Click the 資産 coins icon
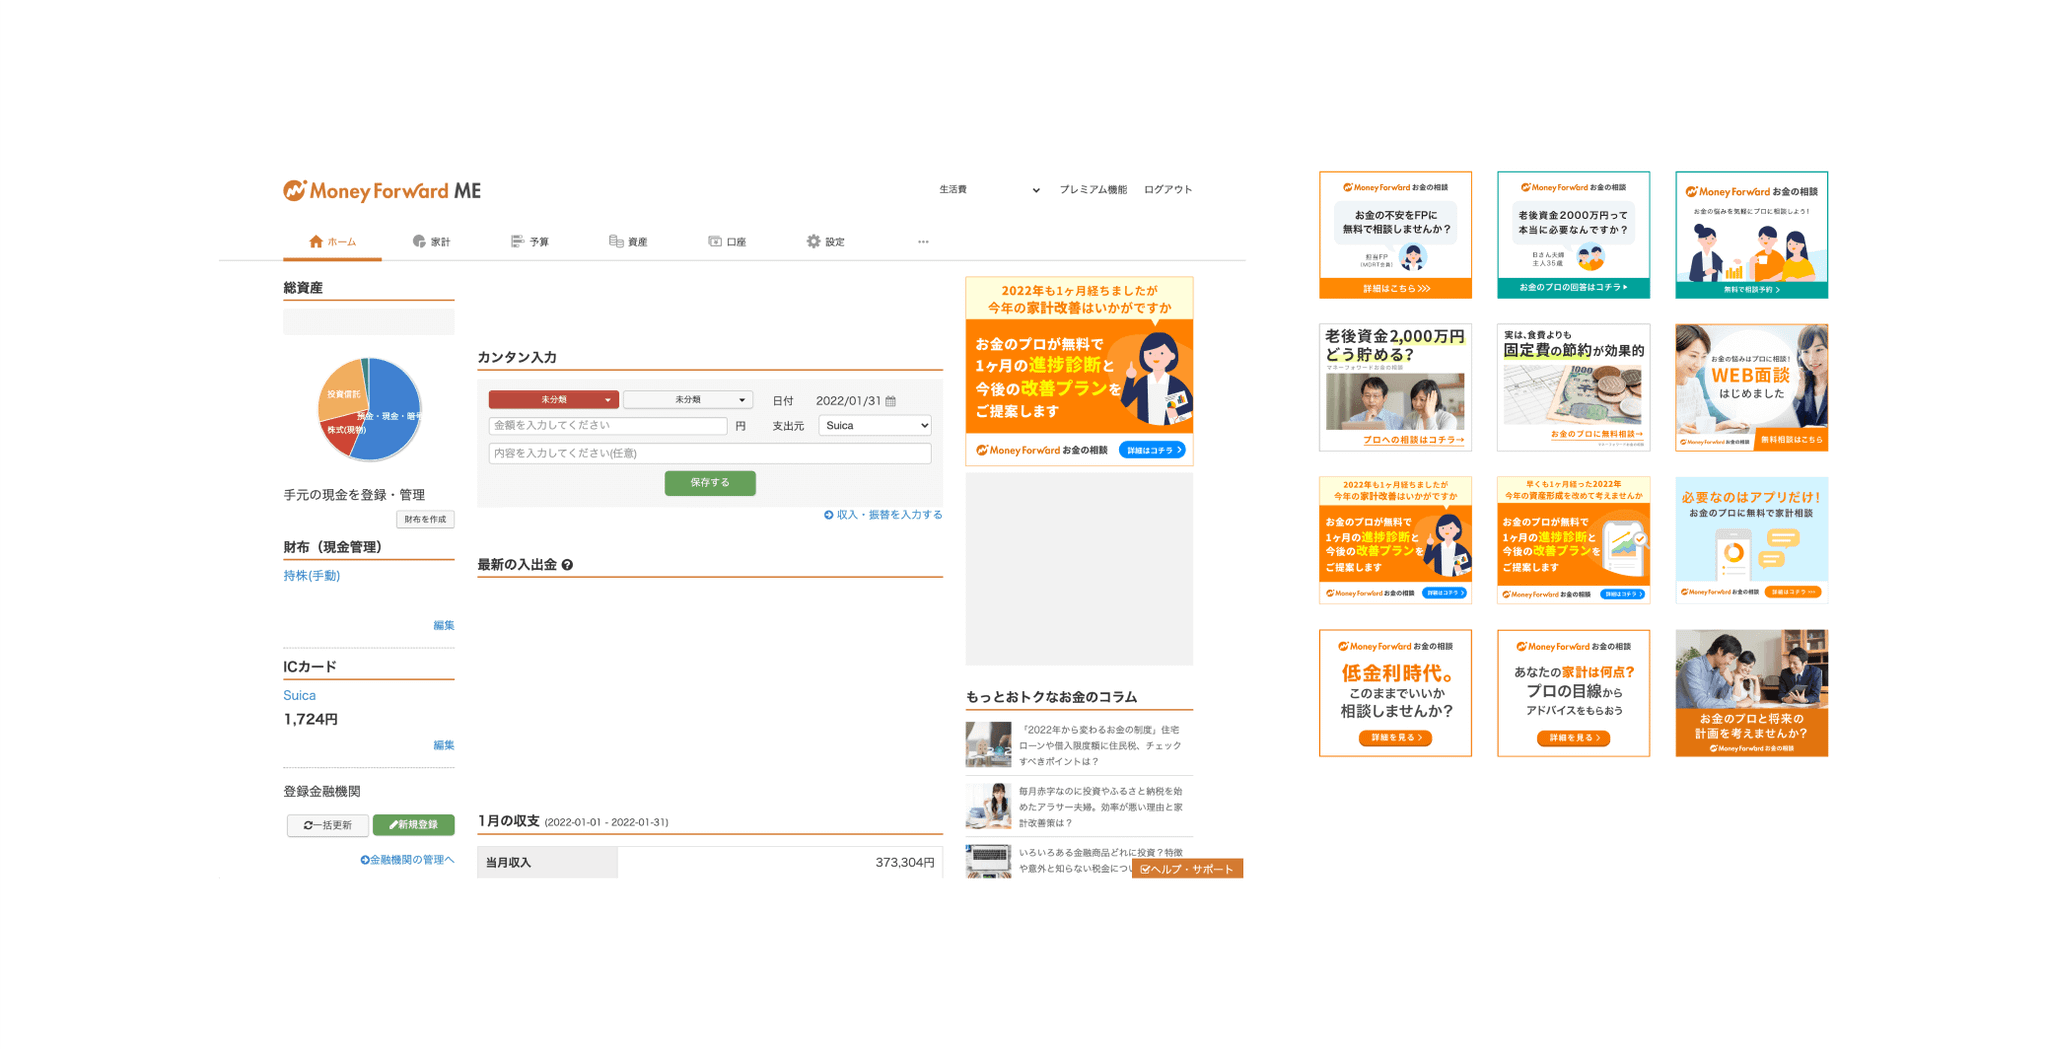 pos(616,241)
